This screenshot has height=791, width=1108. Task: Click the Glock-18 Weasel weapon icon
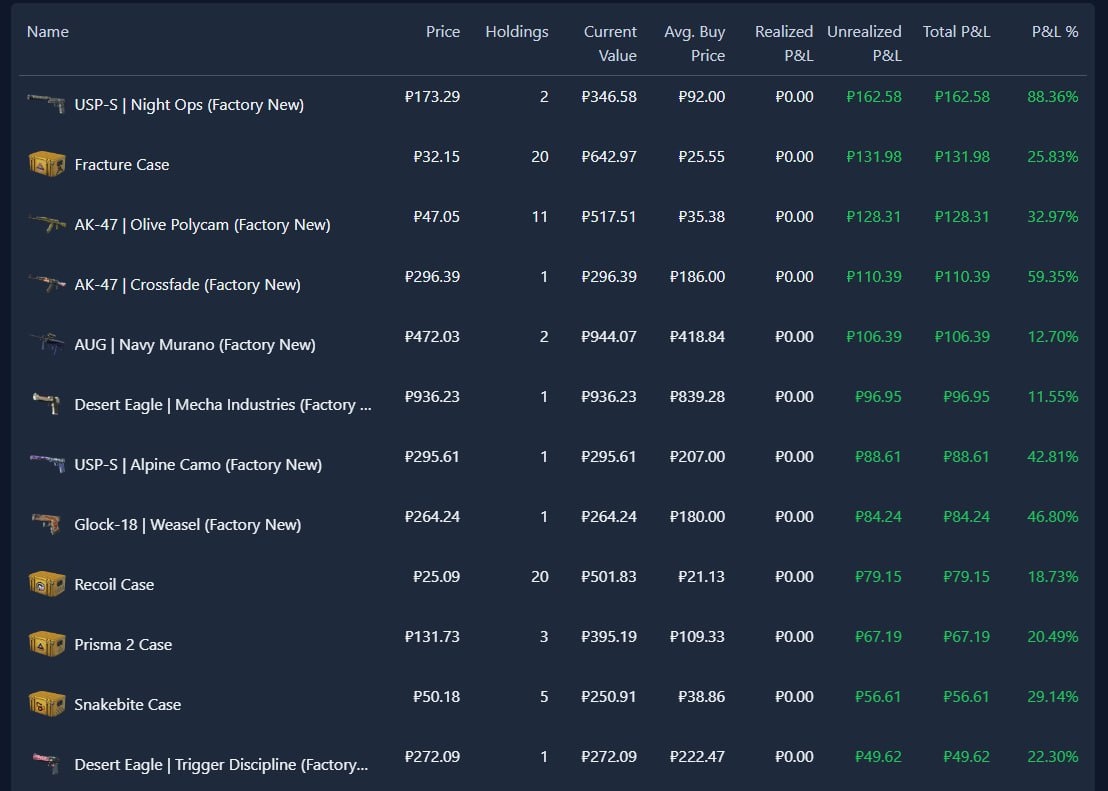pyautogui.click(x=47, y=524)
